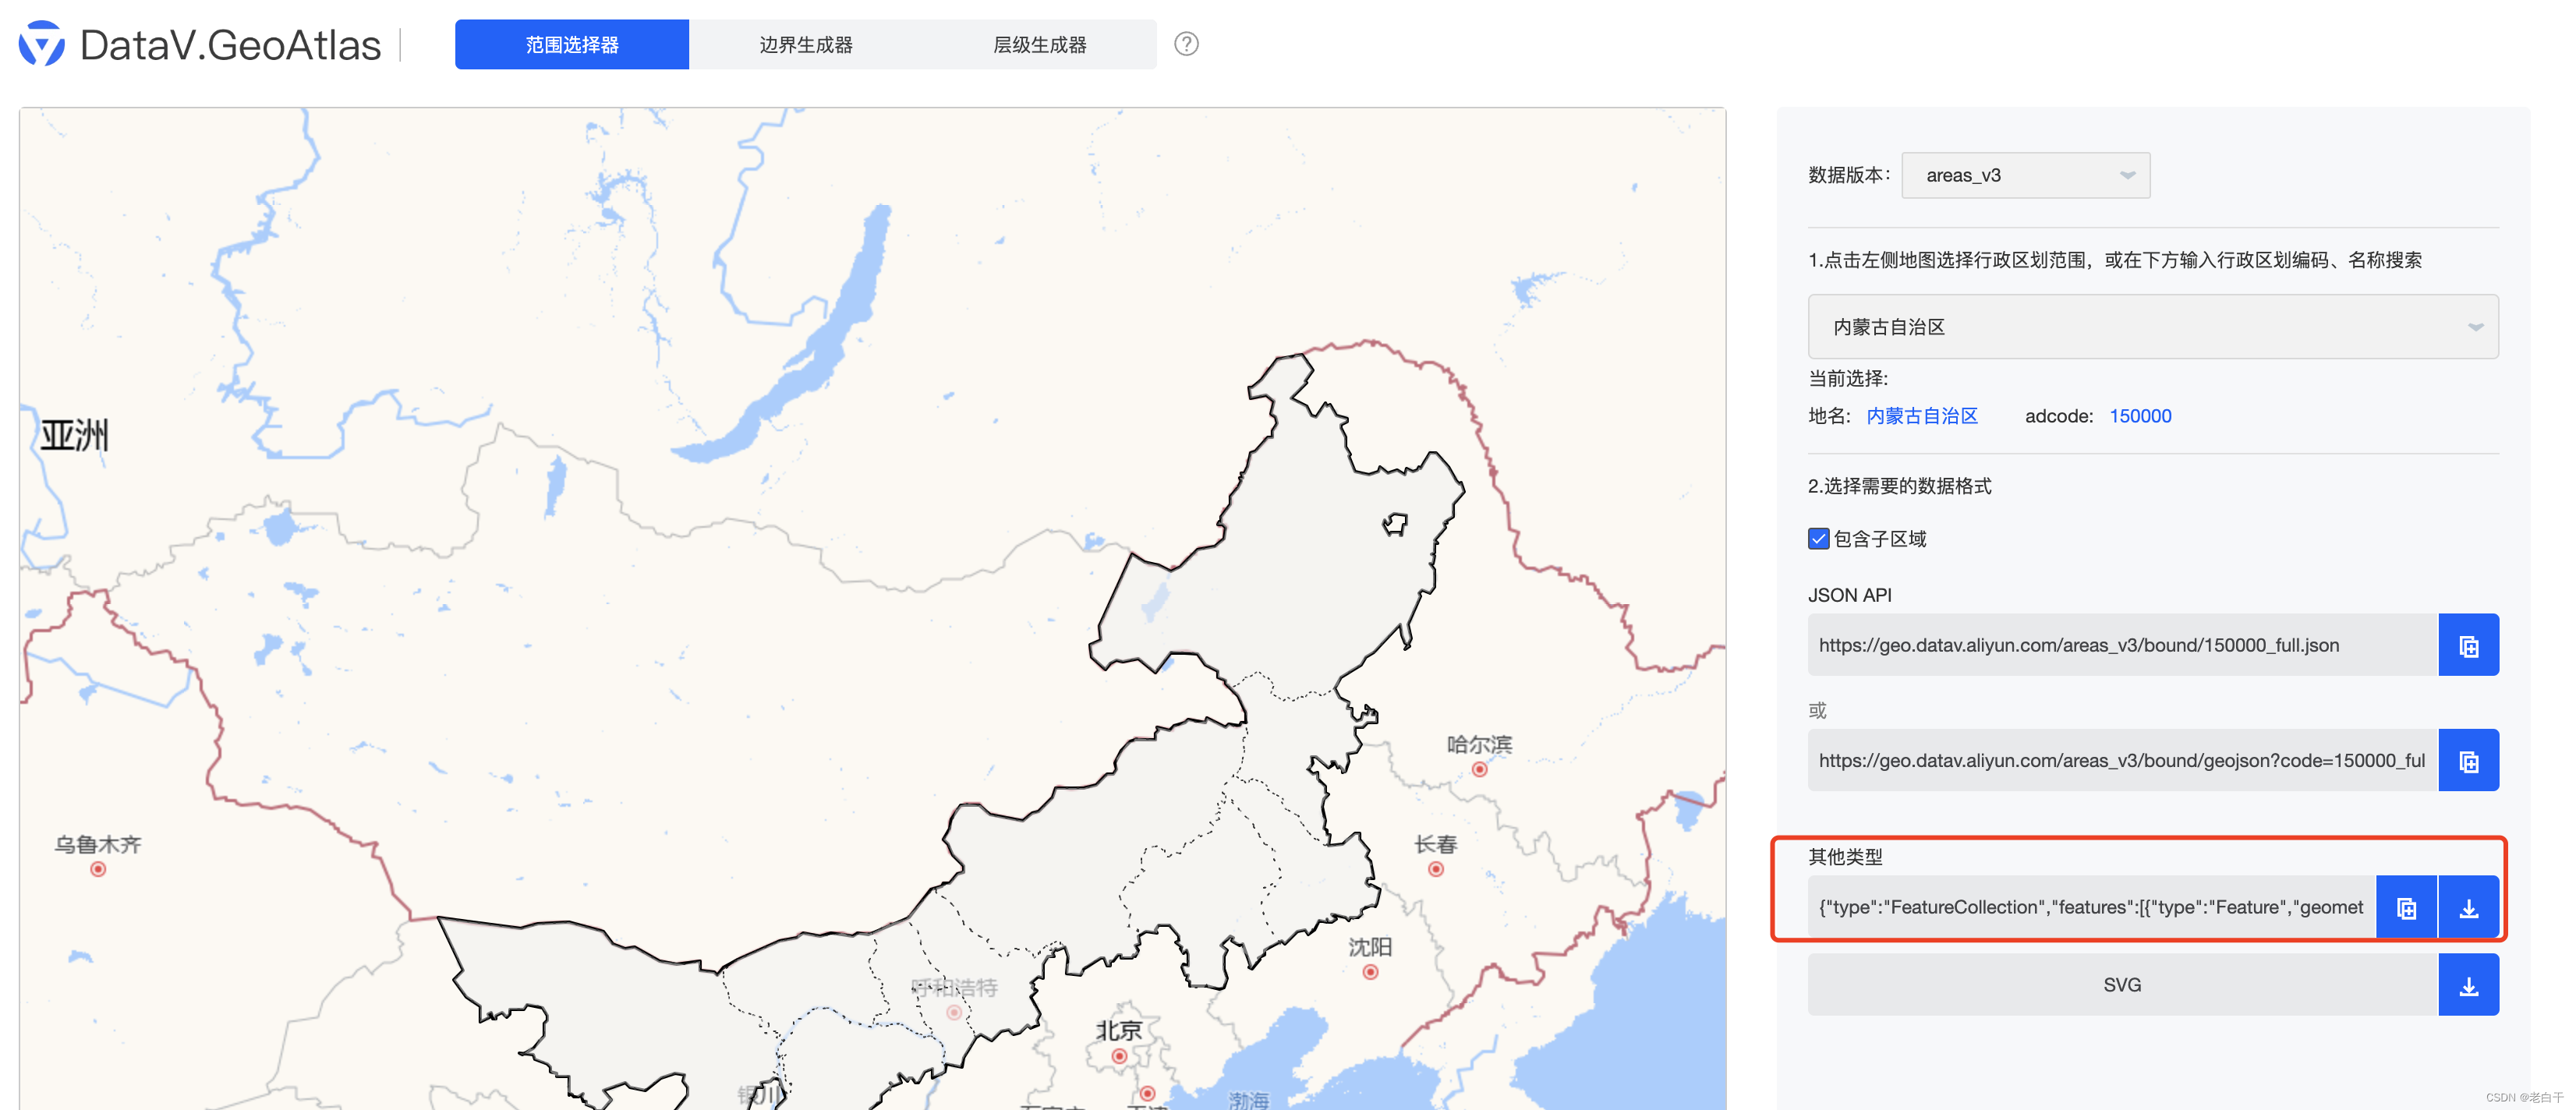Click the 沈阳 city marker dot
2576x1110 pixels.
[x=1370, y=972]
